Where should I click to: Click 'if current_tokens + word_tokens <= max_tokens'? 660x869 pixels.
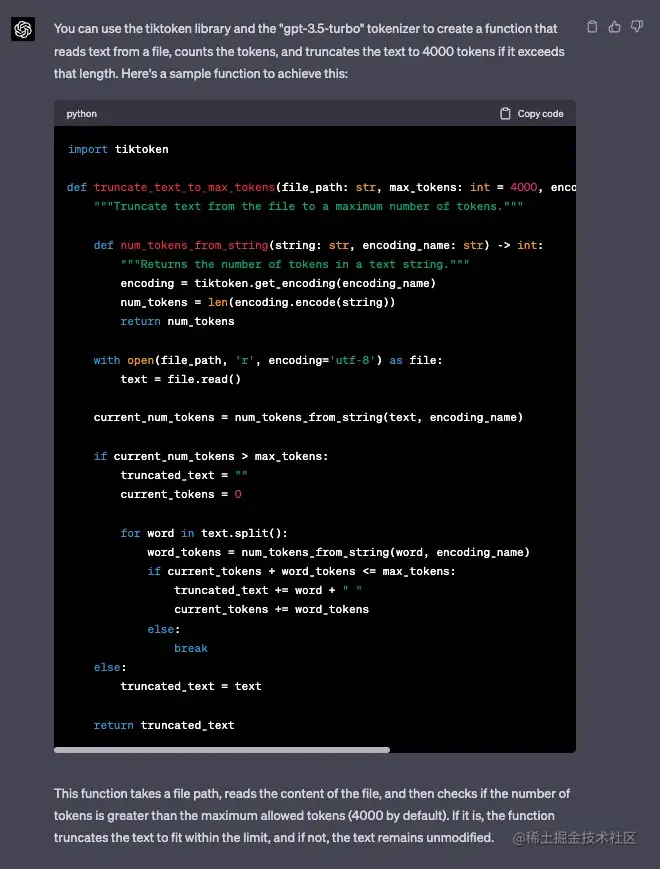tap(301, 571)
